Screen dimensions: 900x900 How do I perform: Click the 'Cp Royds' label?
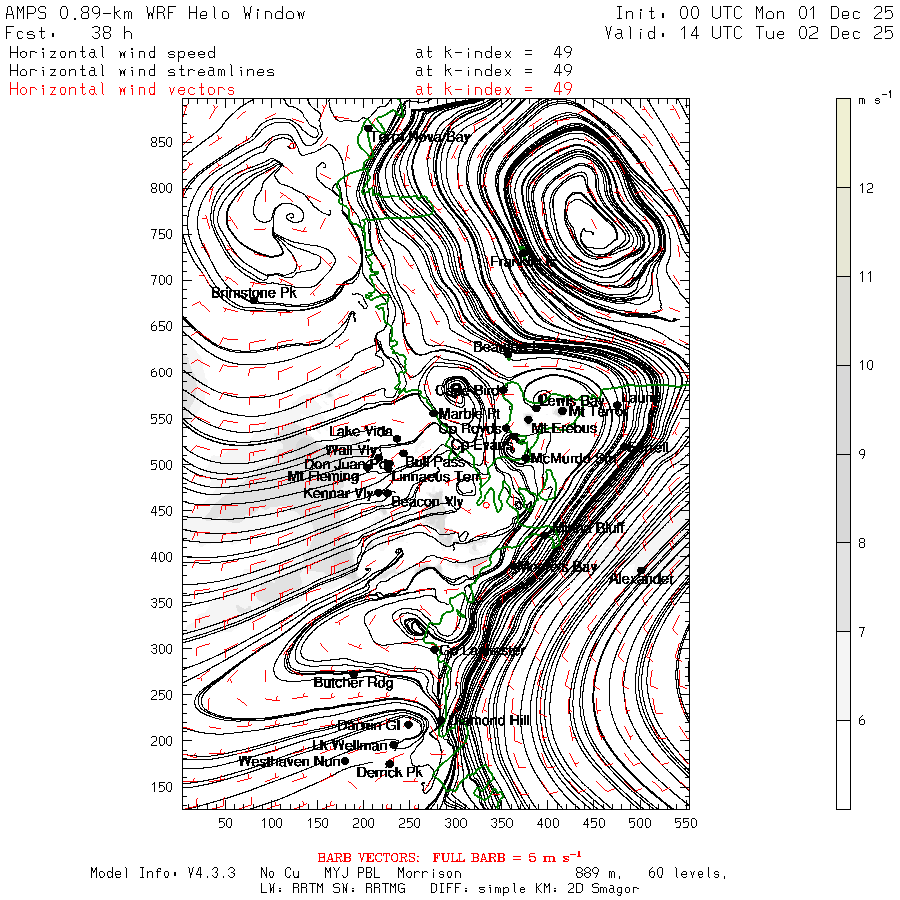coord(470,429)
